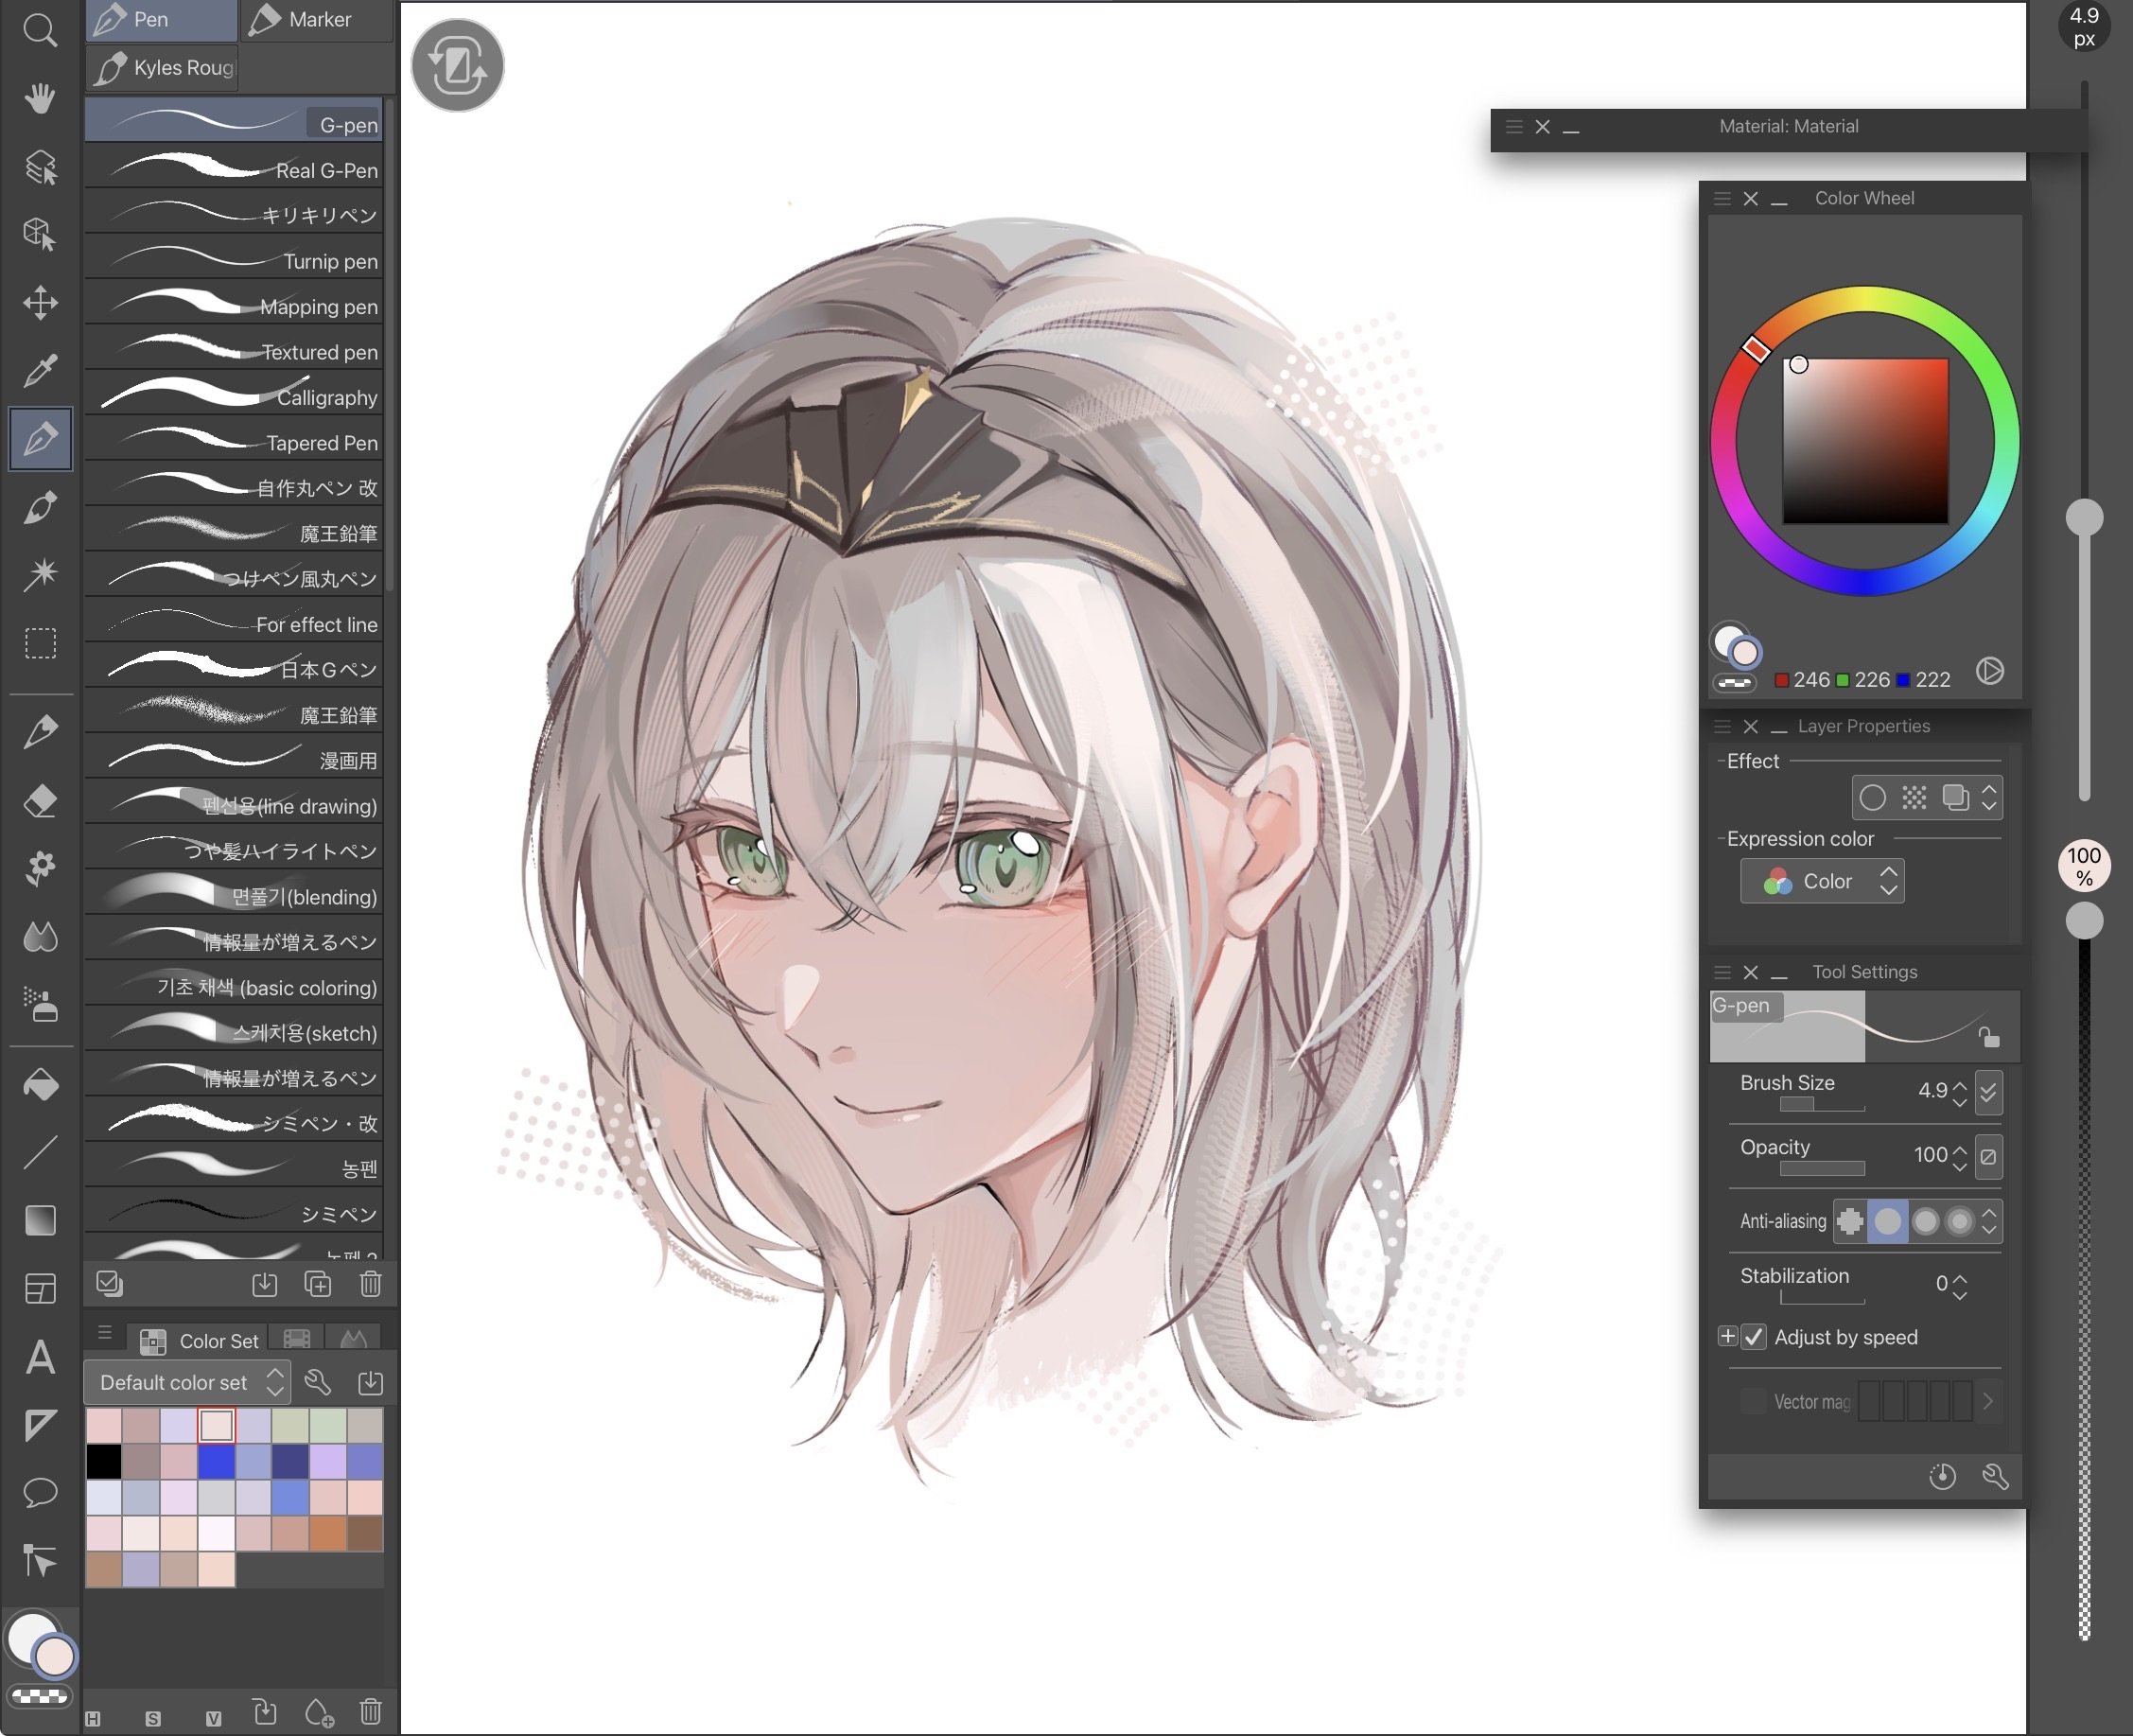Expand the Adjust by speed plus

tap(1727, 1337)
